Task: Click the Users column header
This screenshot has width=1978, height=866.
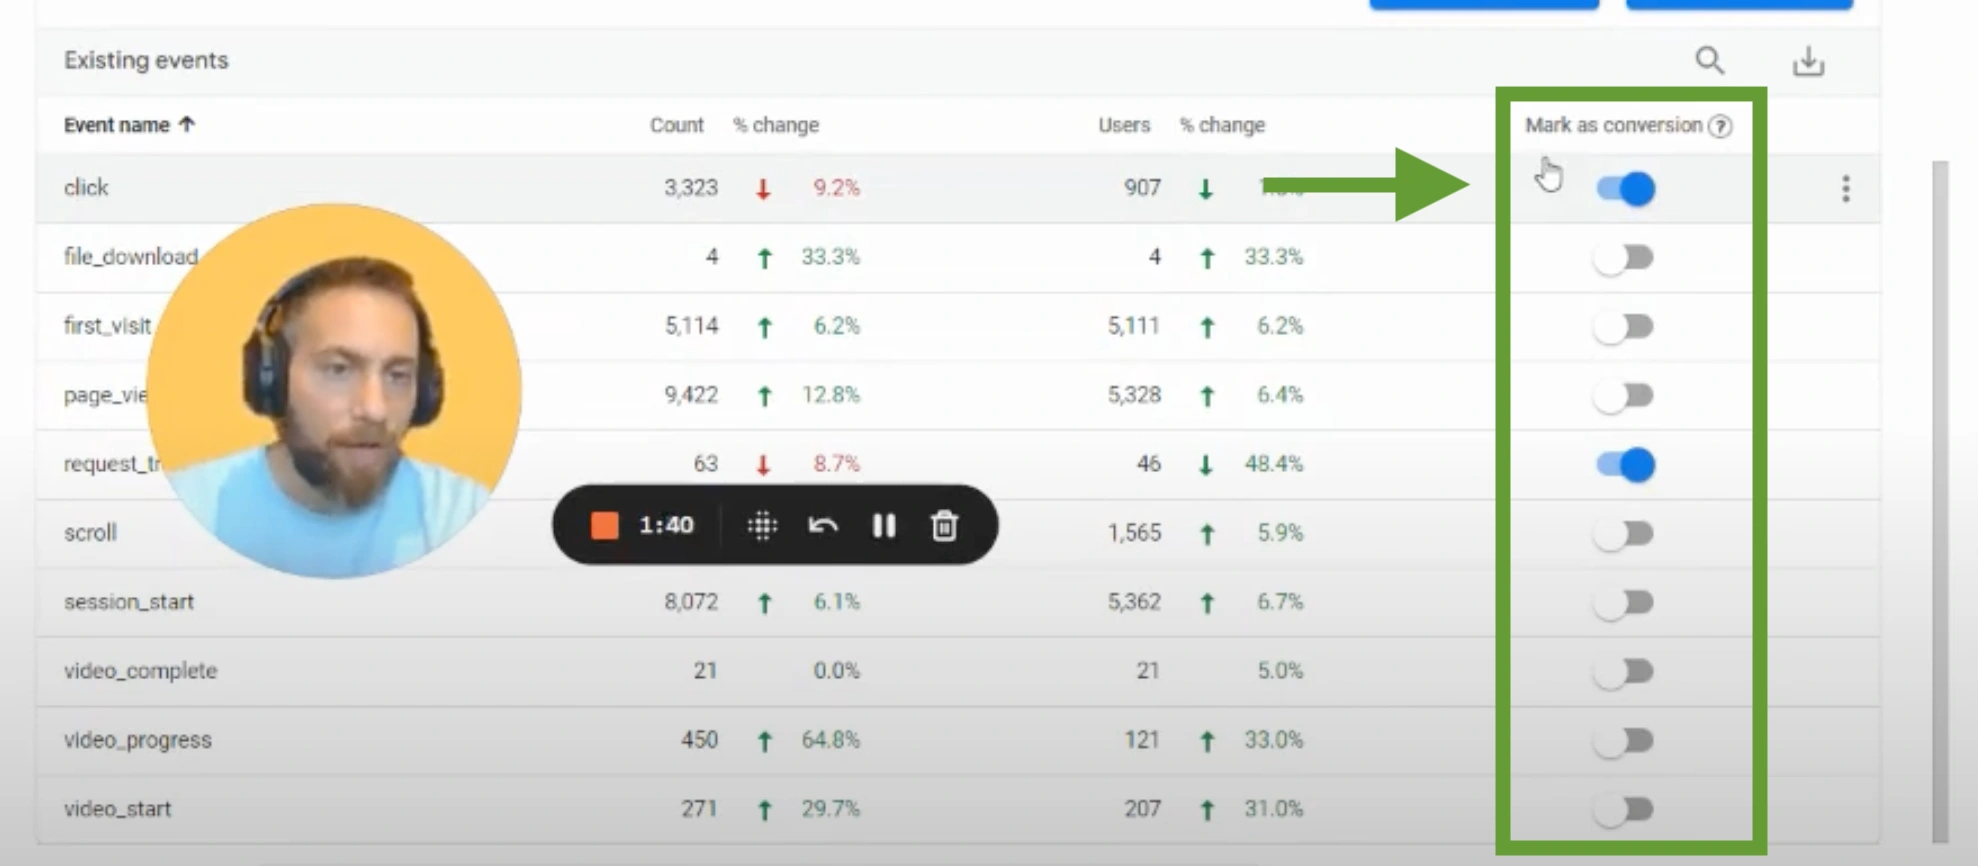Action: click(1124, 125)
